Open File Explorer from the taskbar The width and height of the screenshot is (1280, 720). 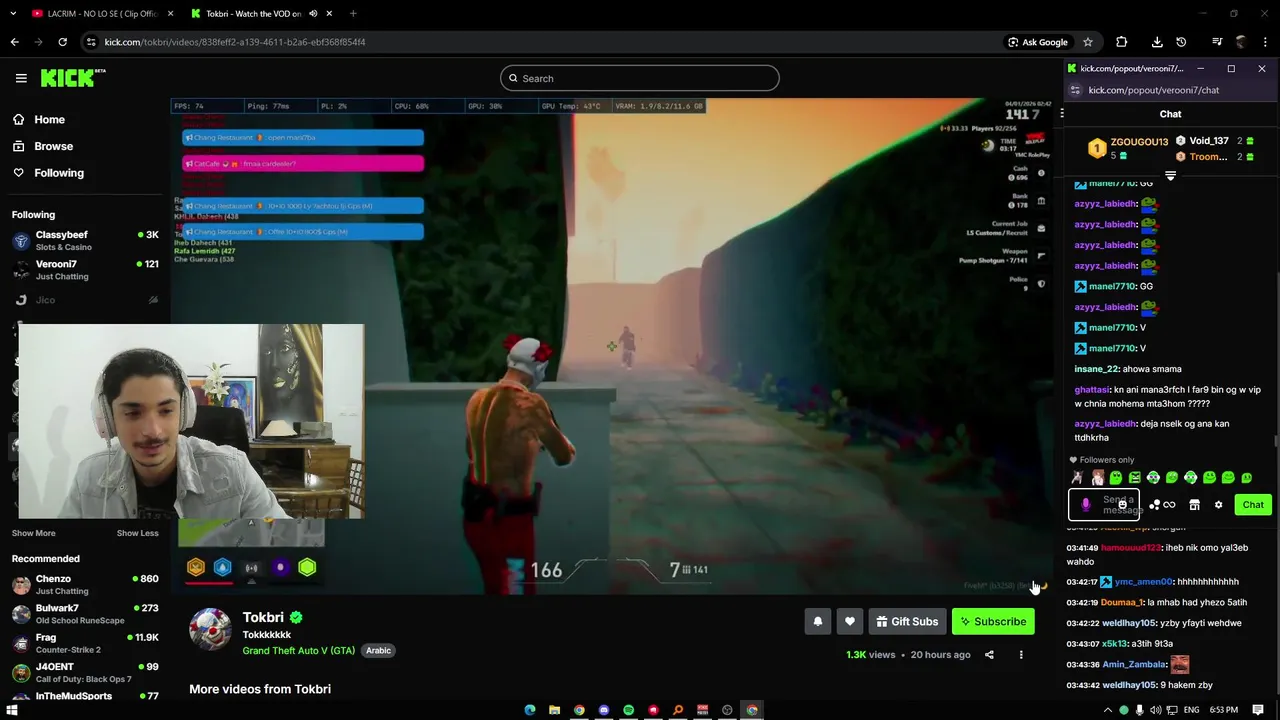pos(555,710)
